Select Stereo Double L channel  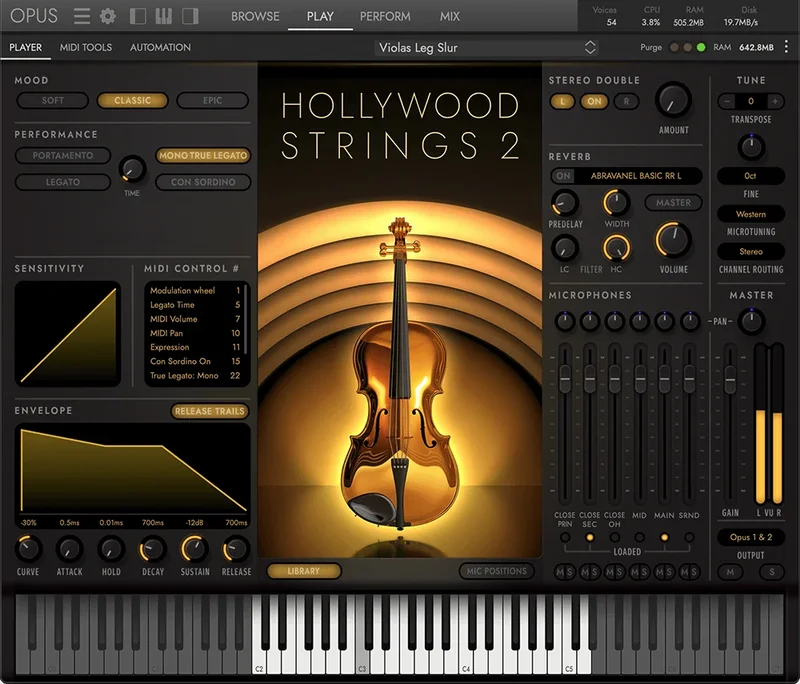coord(562,102)
